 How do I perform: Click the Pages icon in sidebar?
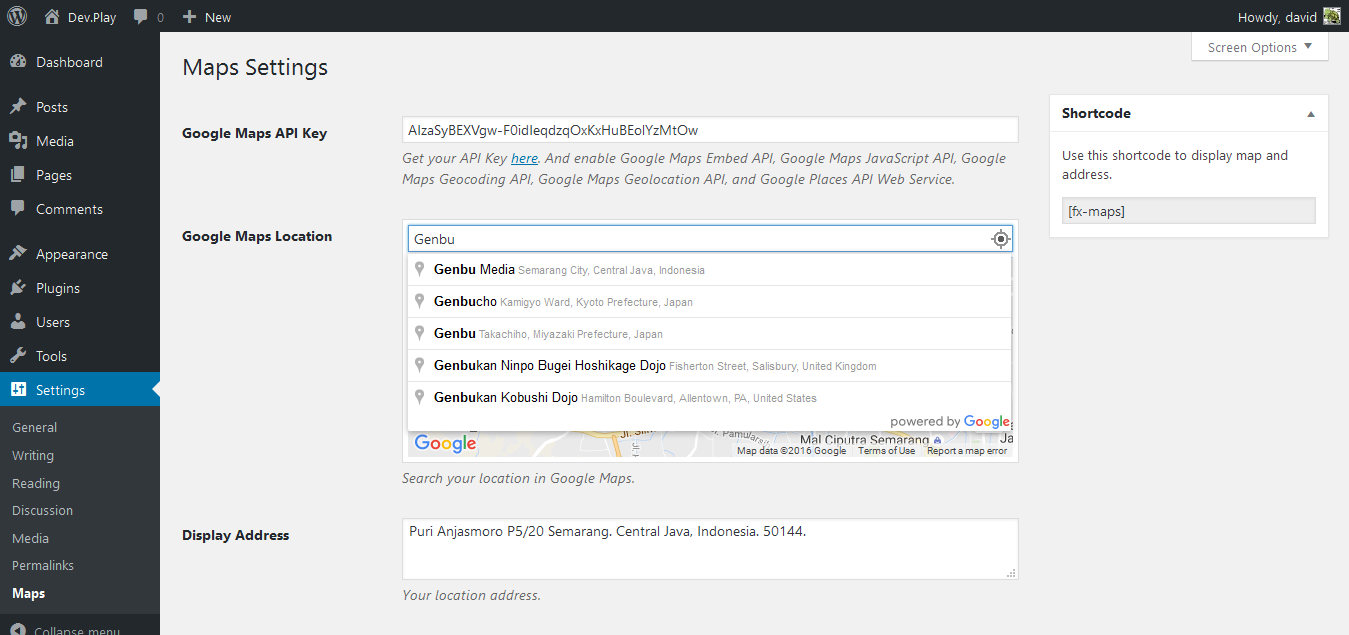(x=18, y=175)
